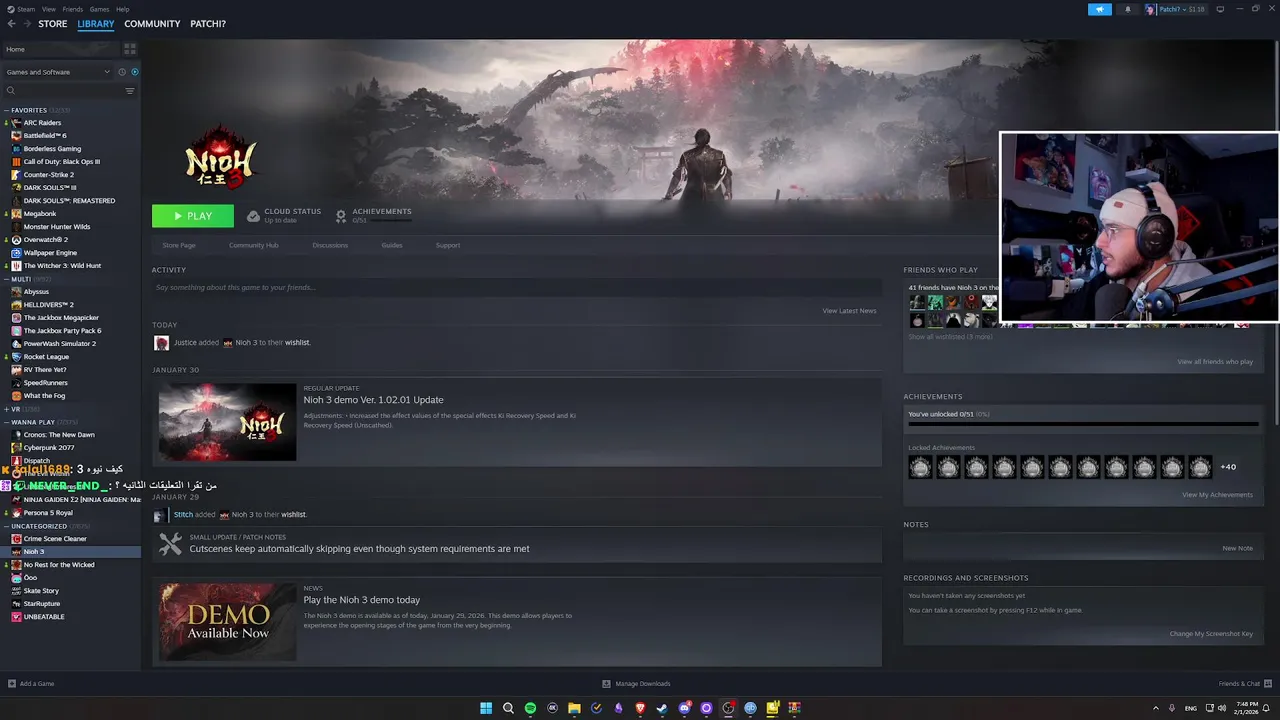Switch to Steam taskbar icon
1280x720 pixels.
pos(662,708)
